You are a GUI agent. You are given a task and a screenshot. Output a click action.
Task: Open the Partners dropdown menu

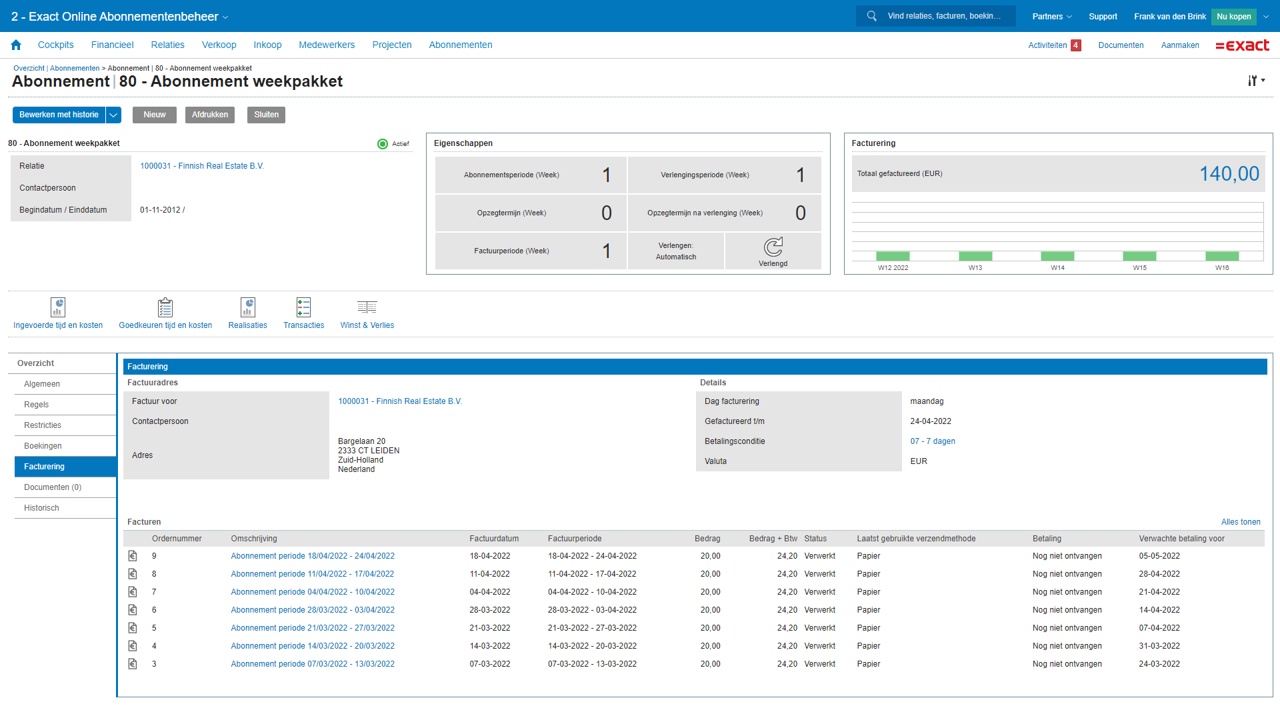[1052, 16]
